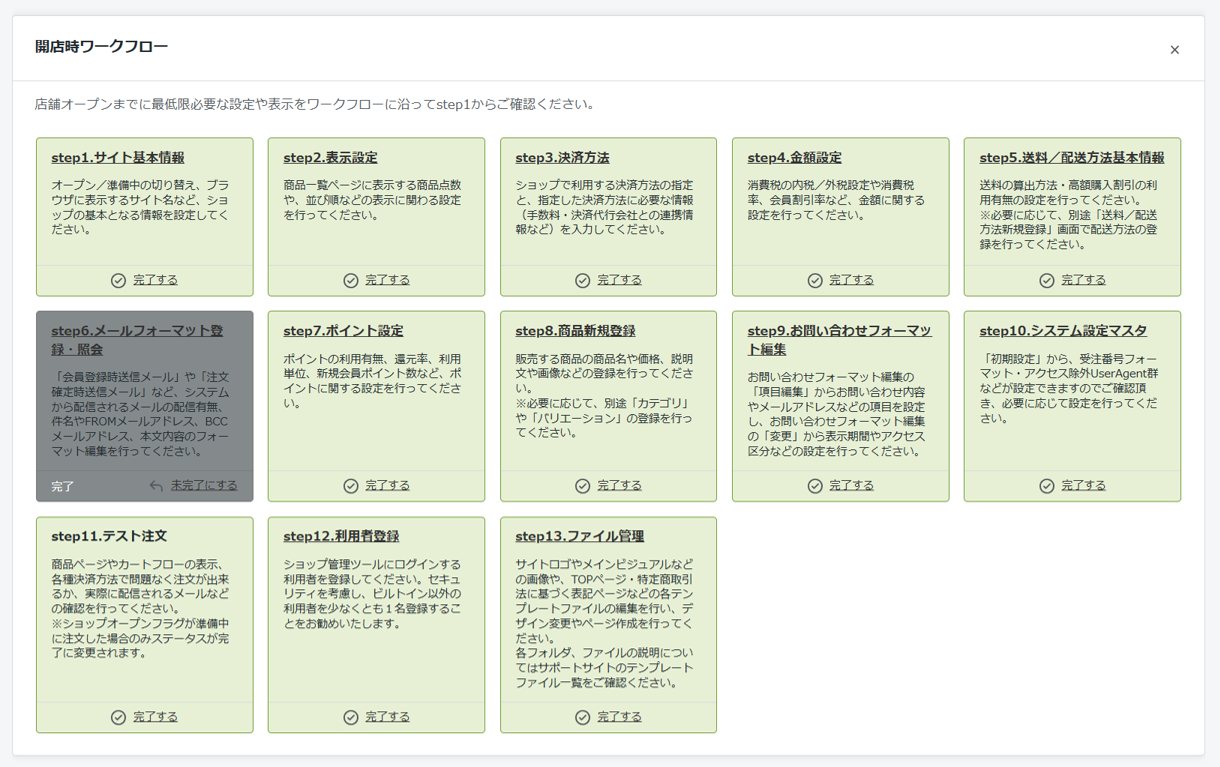Viewport: 1220px width, 767px height.
Task: Click the checkmark icon in step10 card
Action: coord(1047,486)
